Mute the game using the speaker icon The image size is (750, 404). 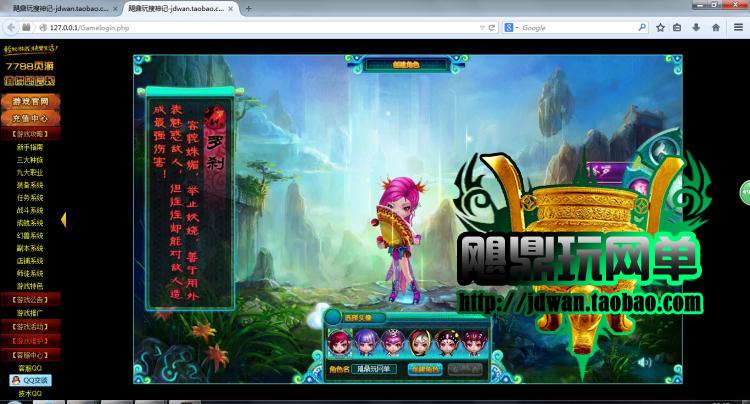click(x=644, y=362)
